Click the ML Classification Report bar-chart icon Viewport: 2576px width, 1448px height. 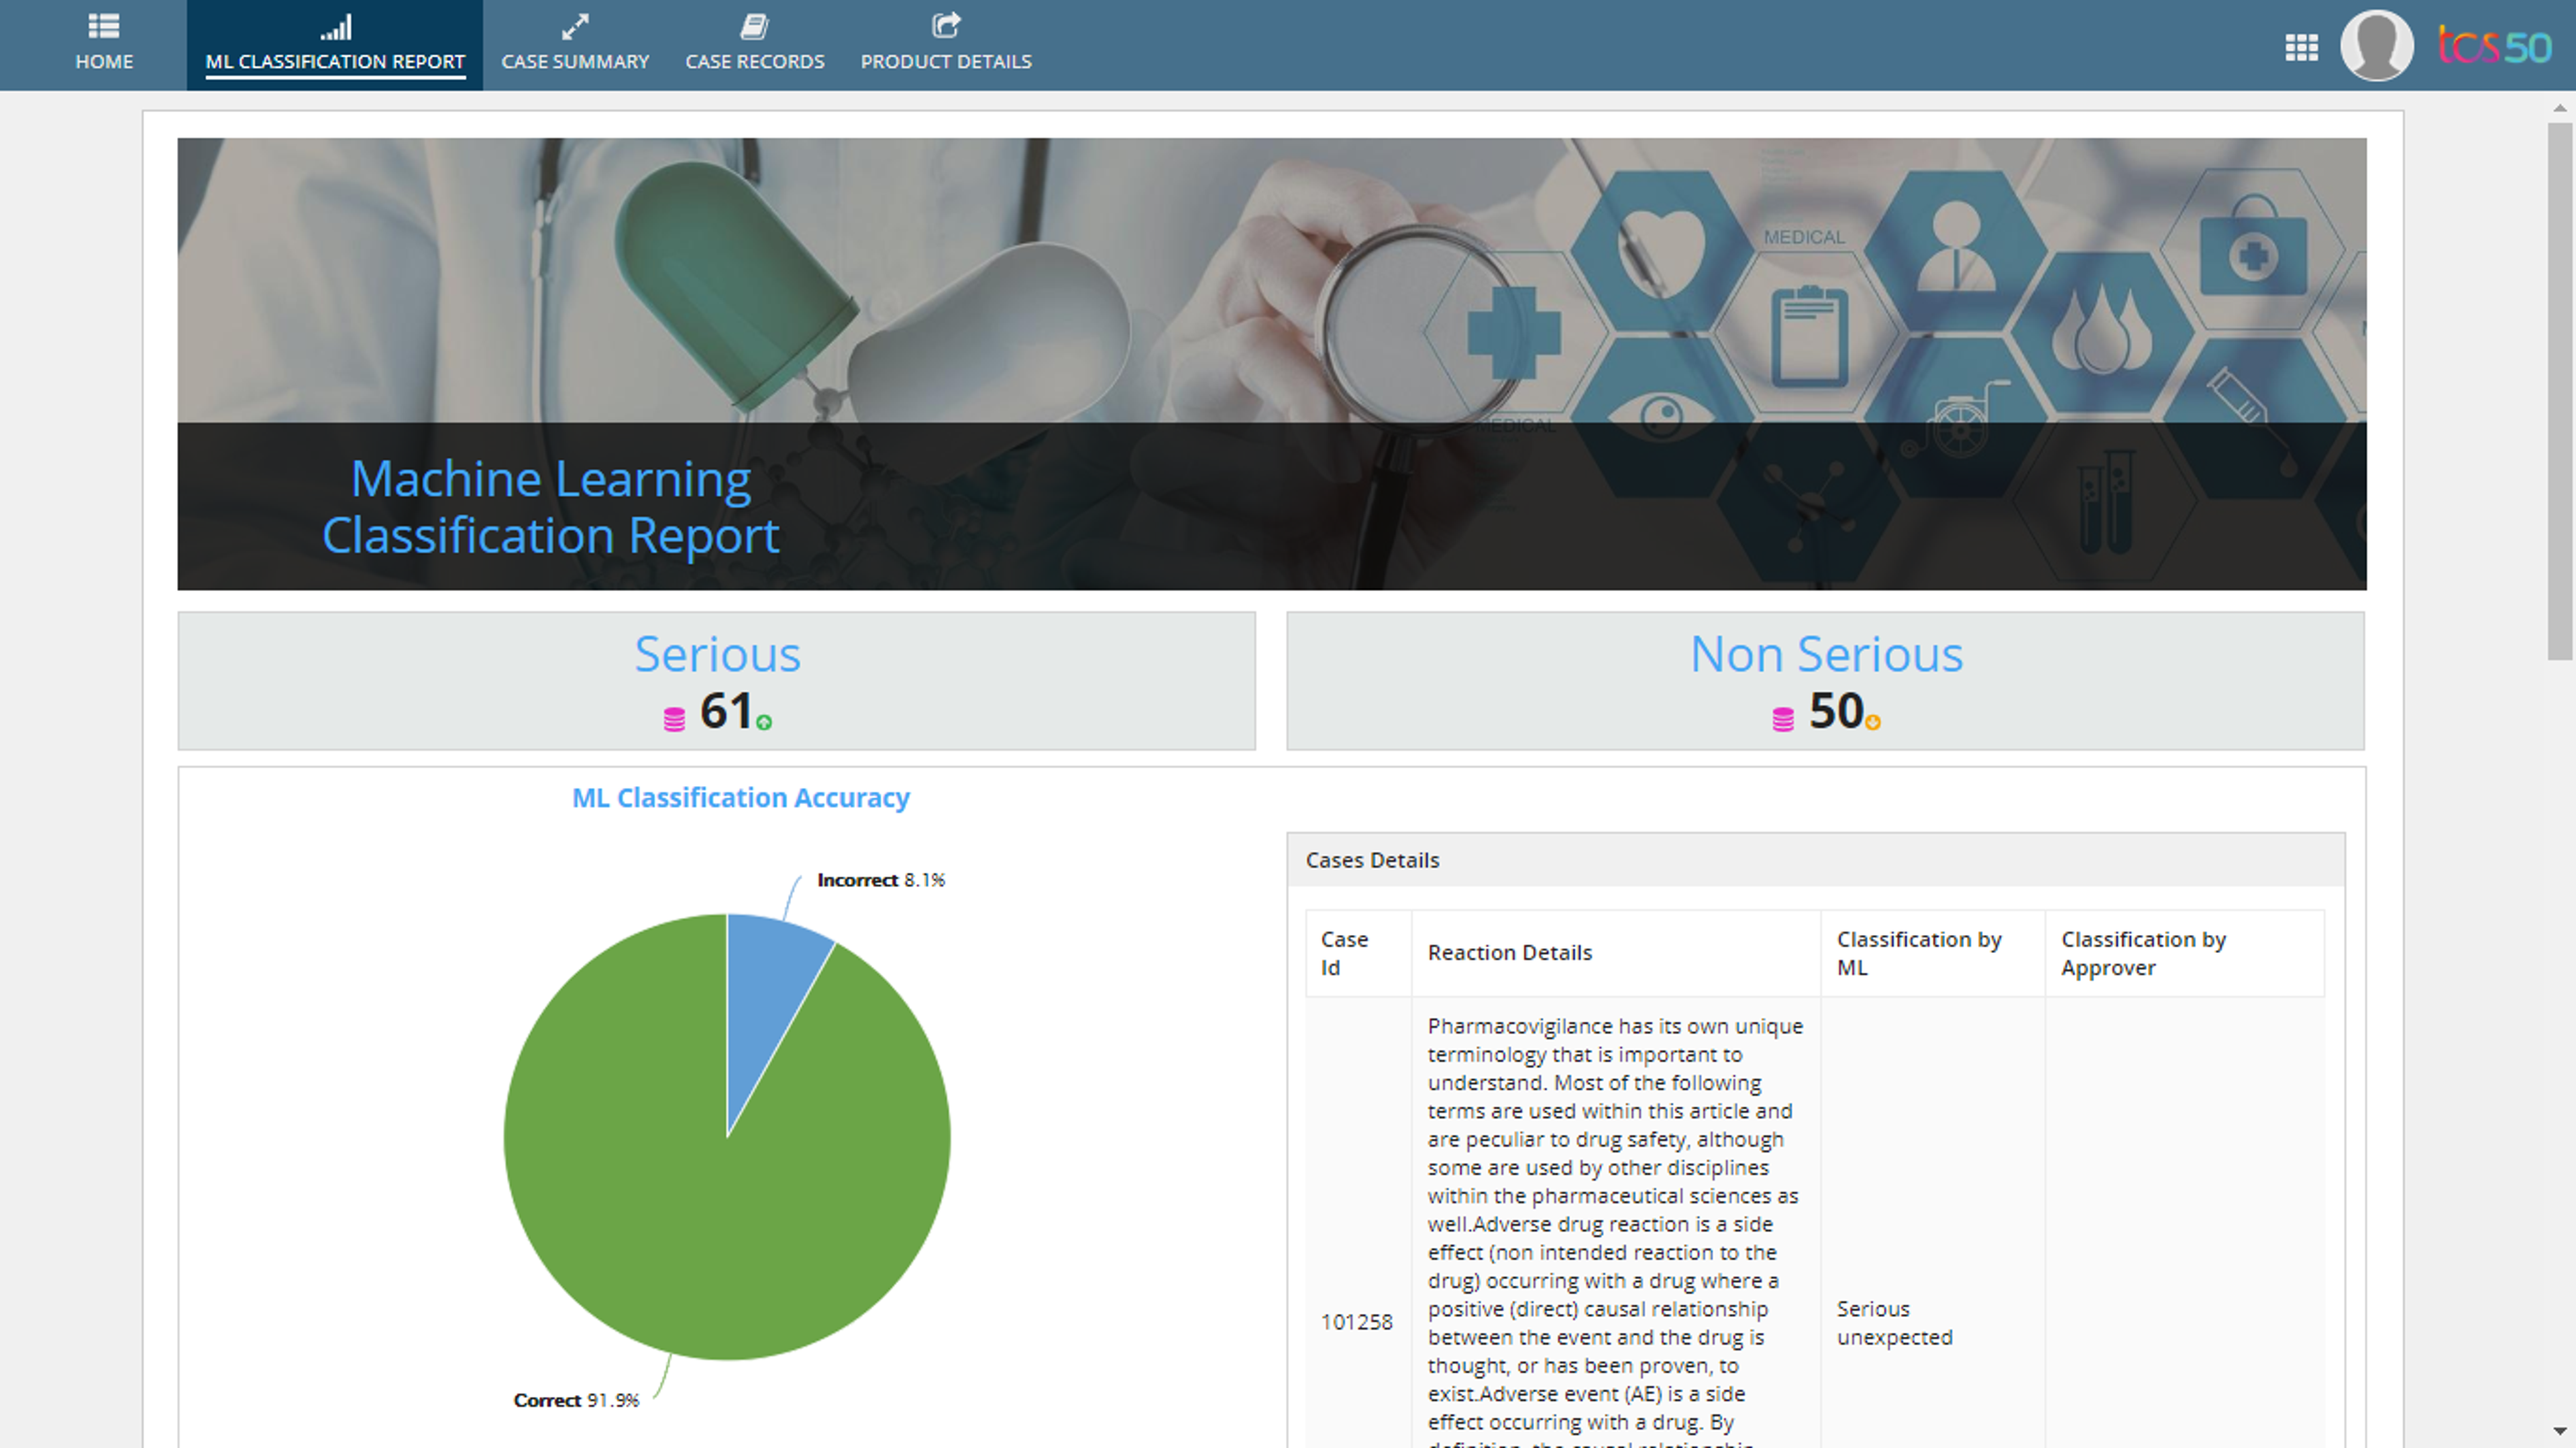pyautogui.click(x=335, y=26)
